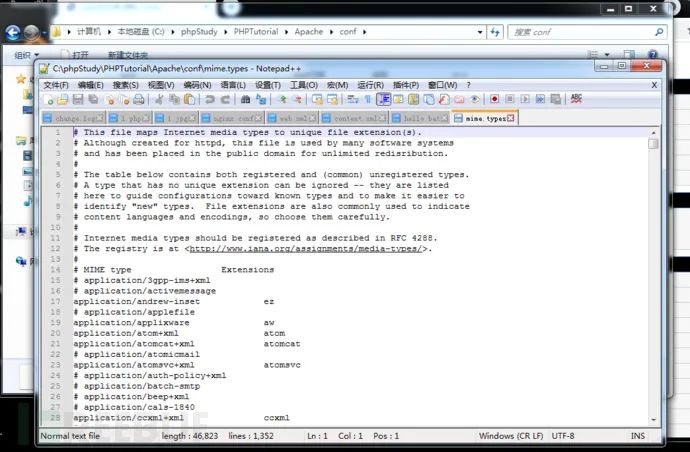The height and width of the screenshot is (452, 690).
Task: Open the 组织 dropdown in Explorer
Action: click(26, 55)
